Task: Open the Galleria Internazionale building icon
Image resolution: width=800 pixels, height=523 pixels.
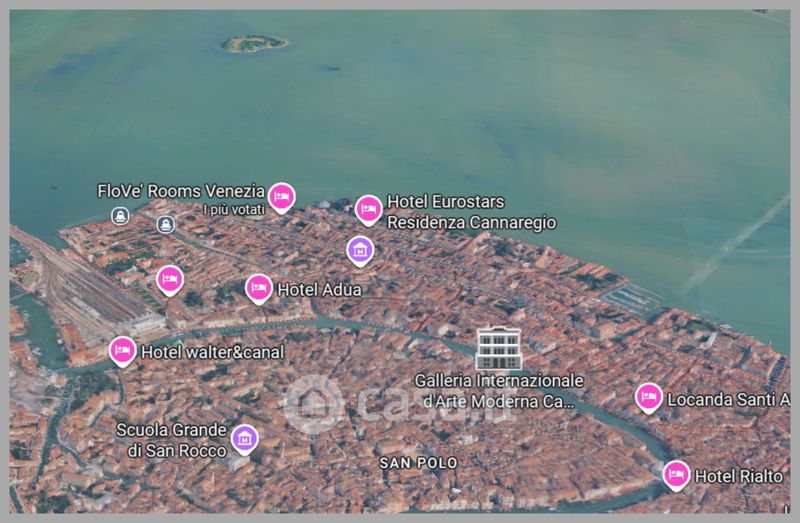Action: [x=497, y=347]
